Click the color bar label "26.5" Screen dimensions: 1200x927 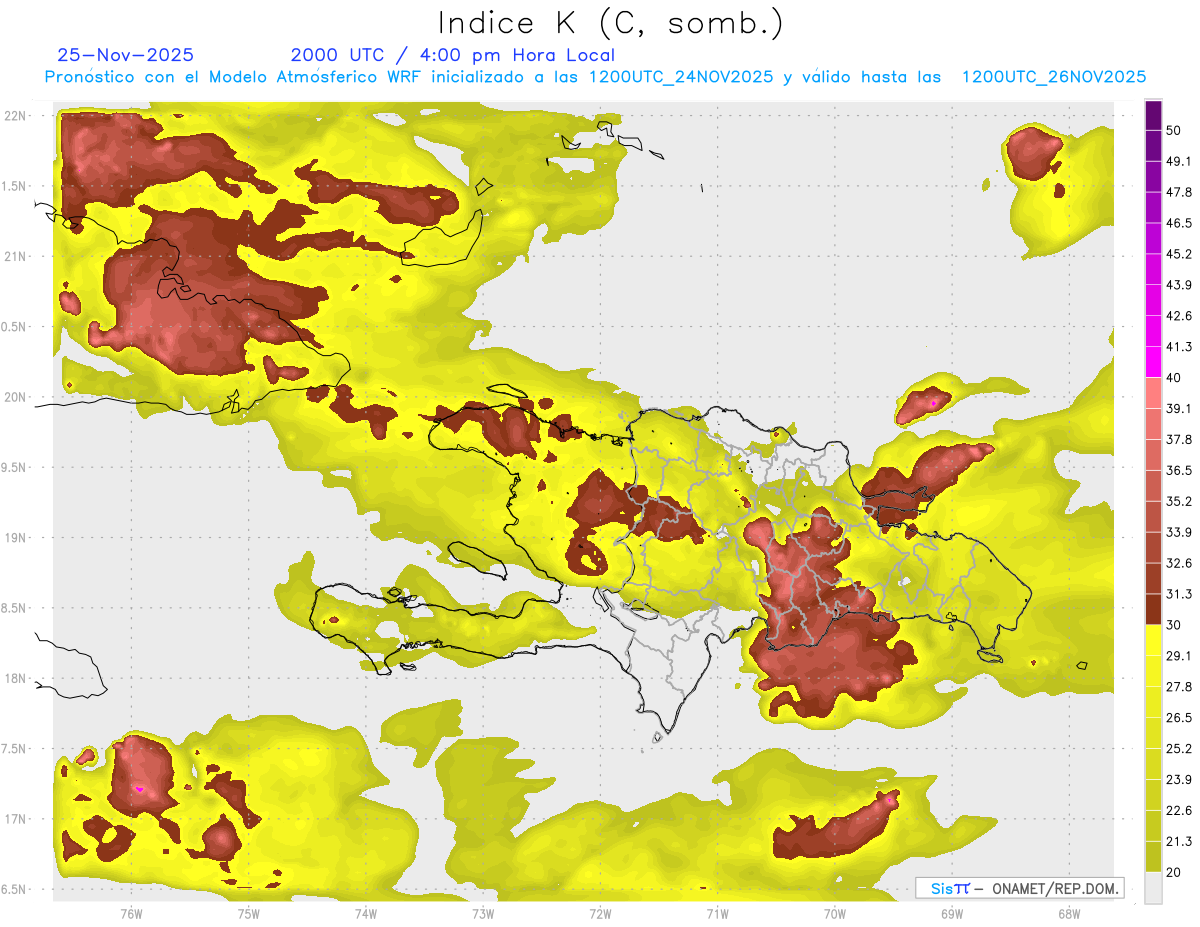[1179, 718]
